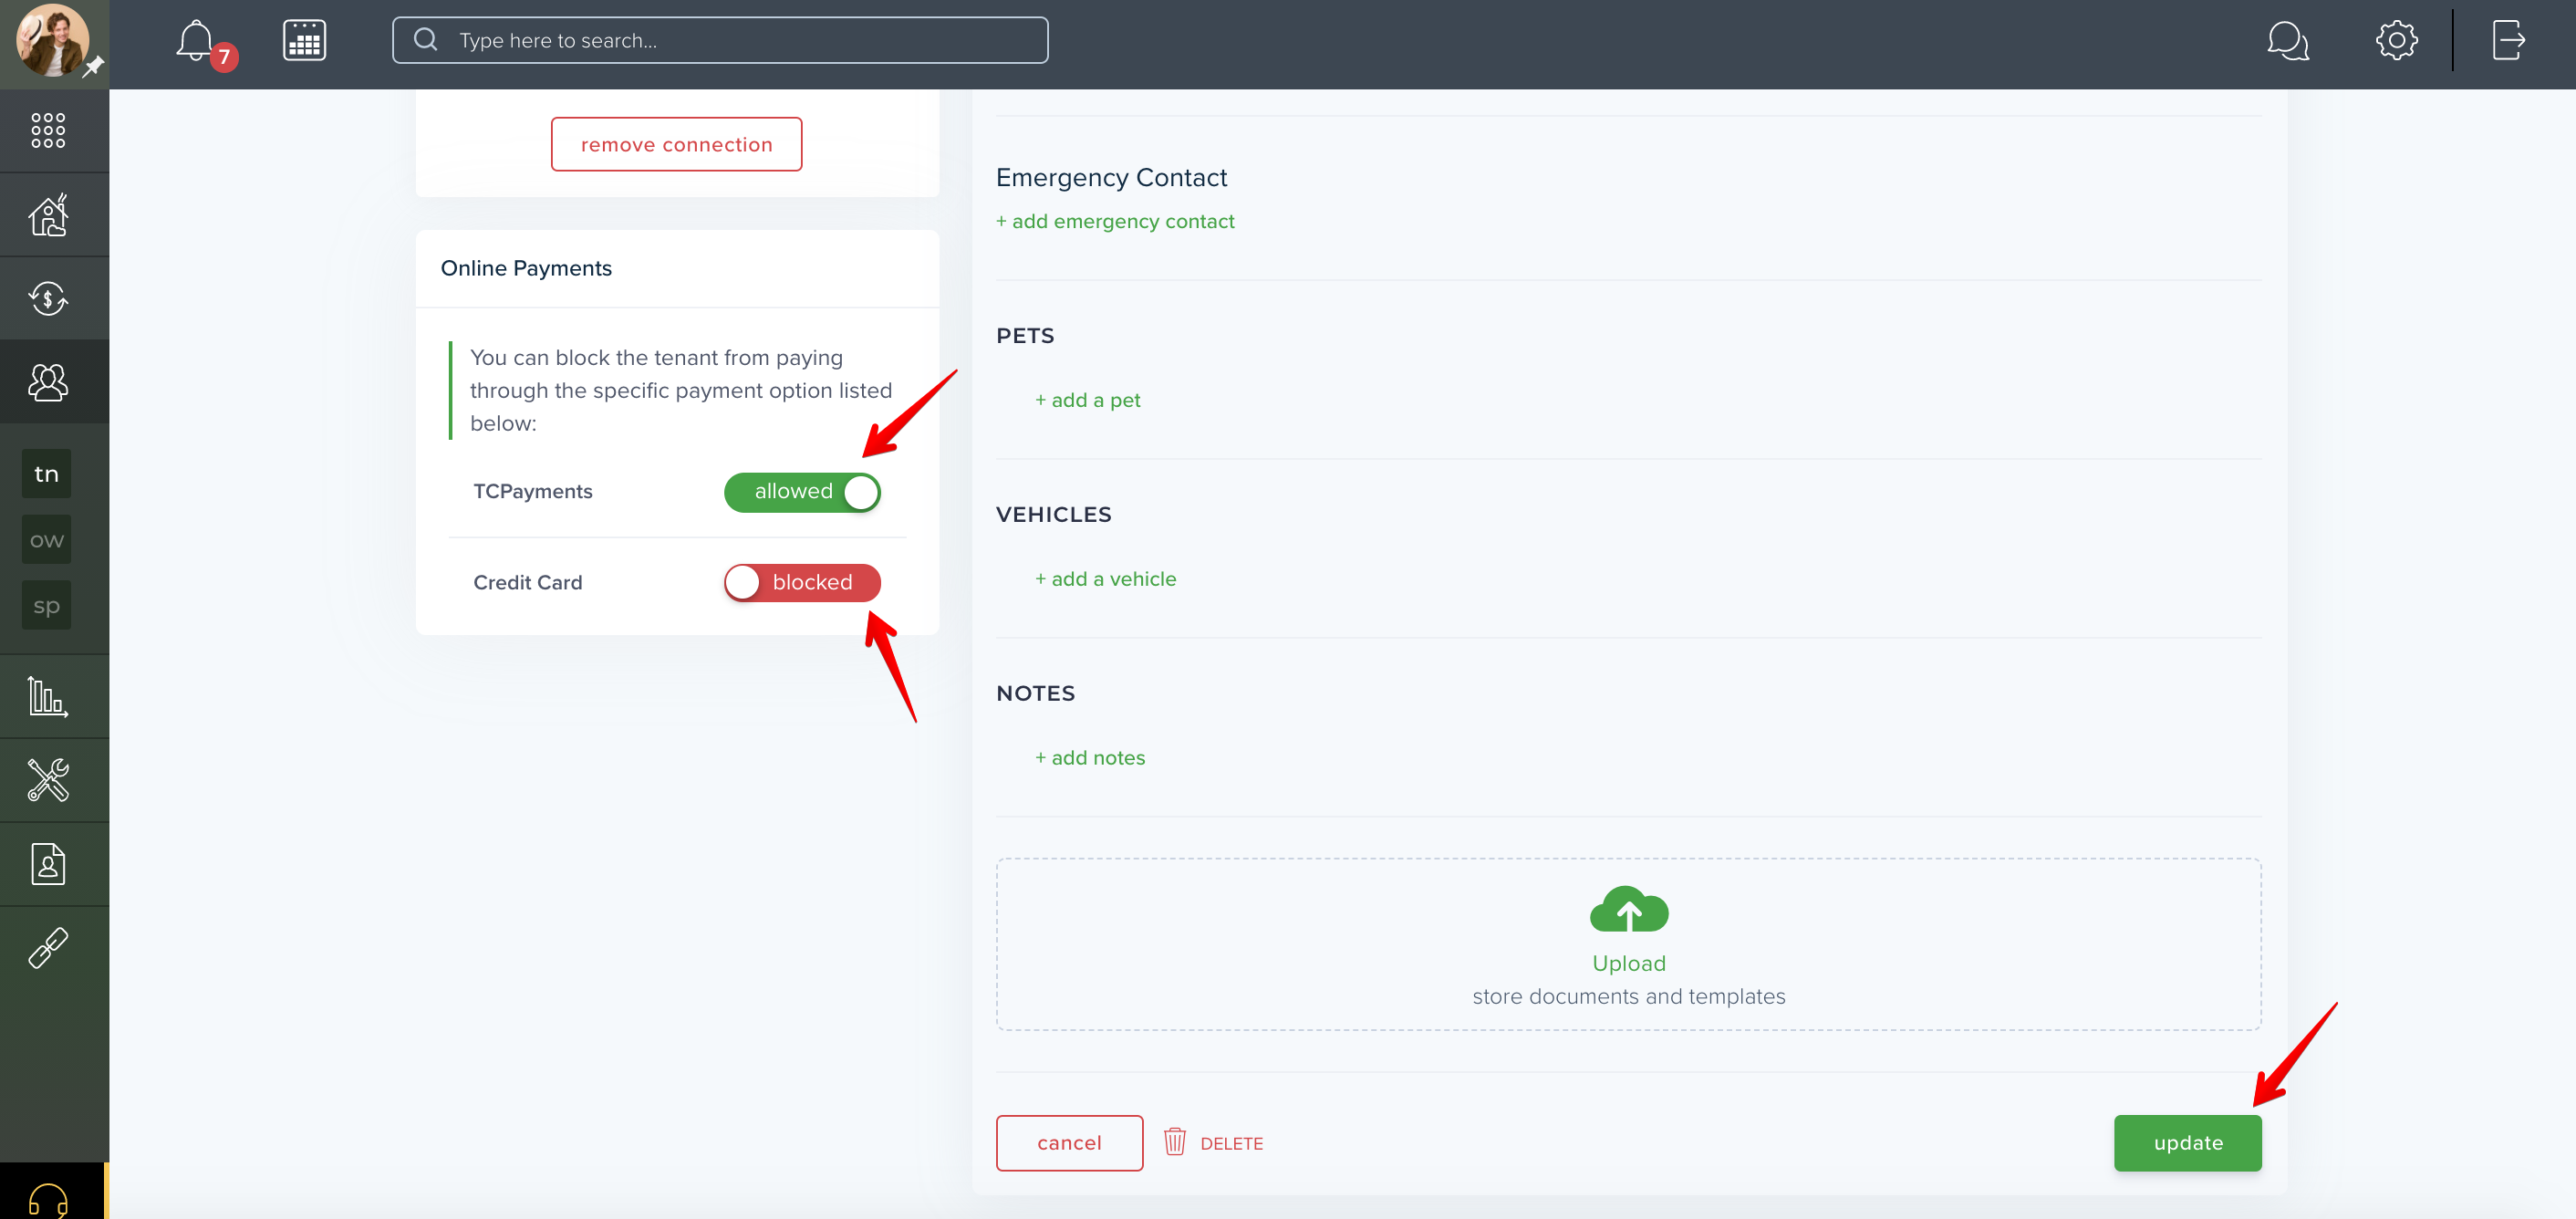Open the accounting dollar cycle icon
This screenshot has height=1219, width=2576.
[48, 298]
